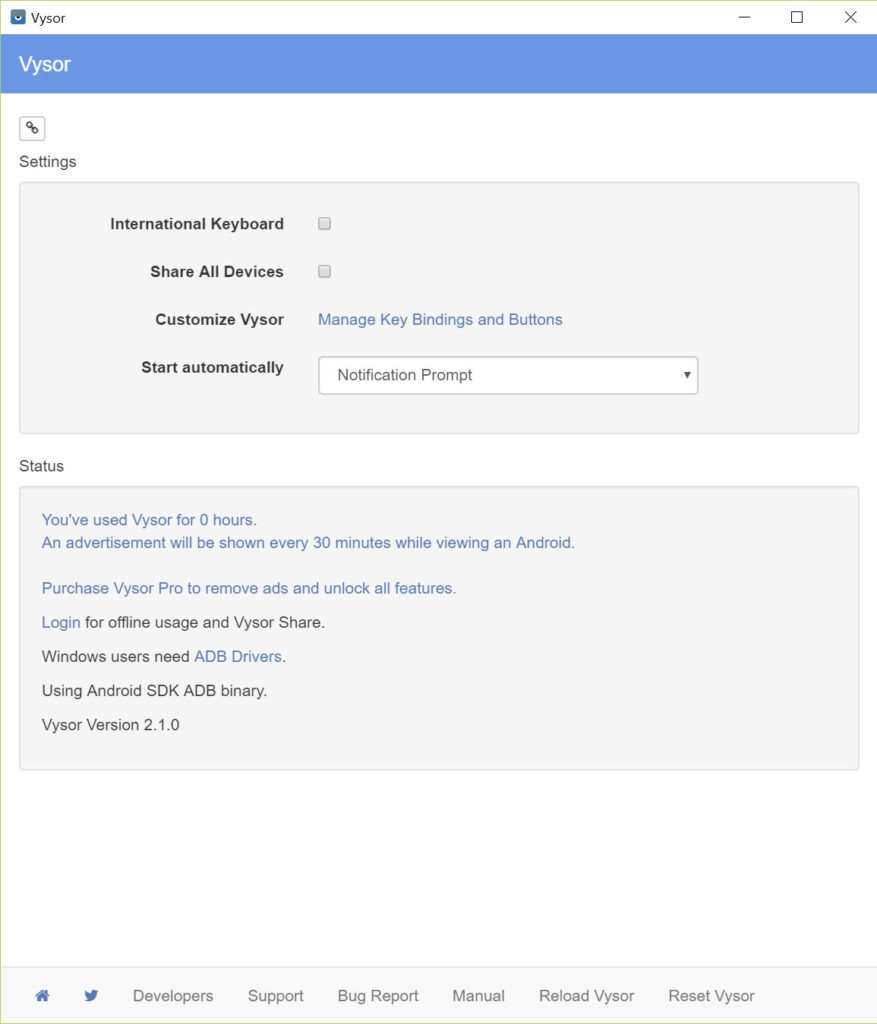Open Manage Key Bindings and Buttons link
This screenshot has height=1024, width=877.
pos(440,319)
